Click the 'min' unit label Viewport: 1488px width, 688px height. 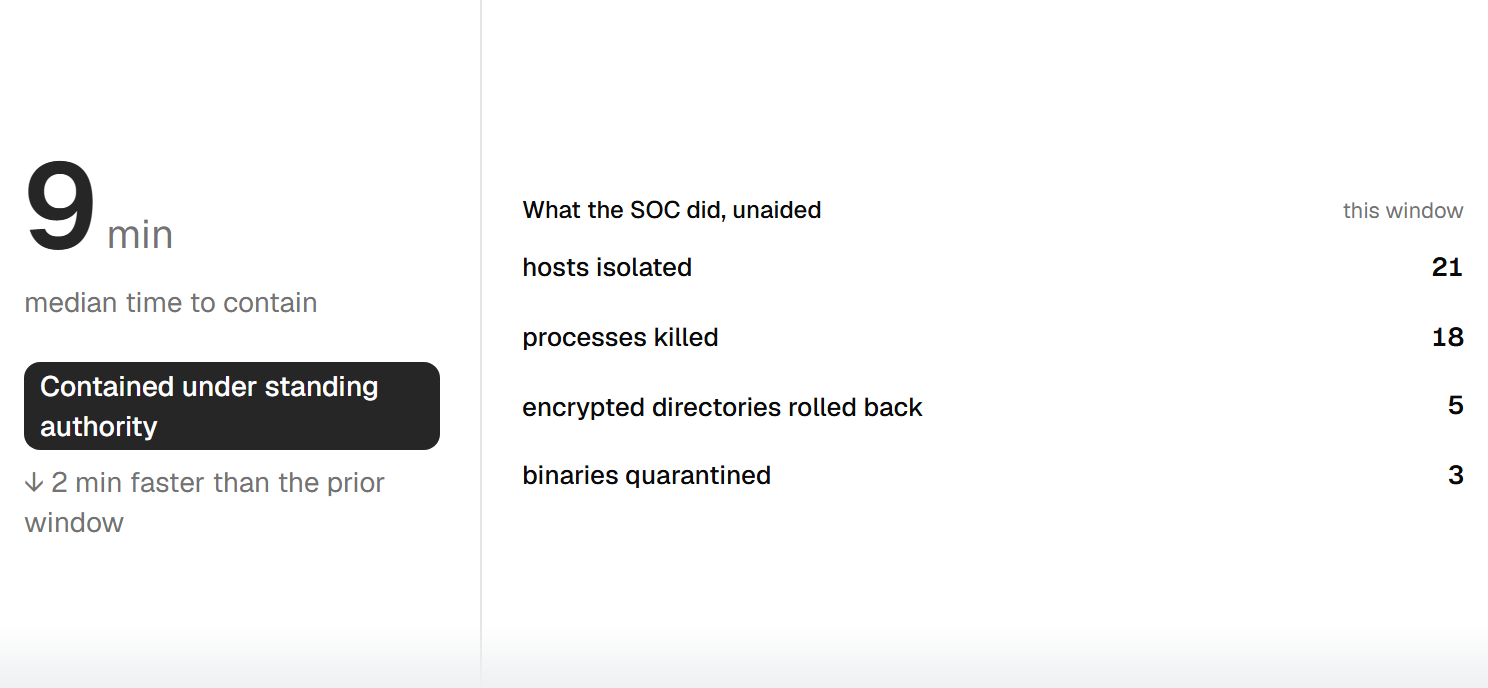pos(140,236)
